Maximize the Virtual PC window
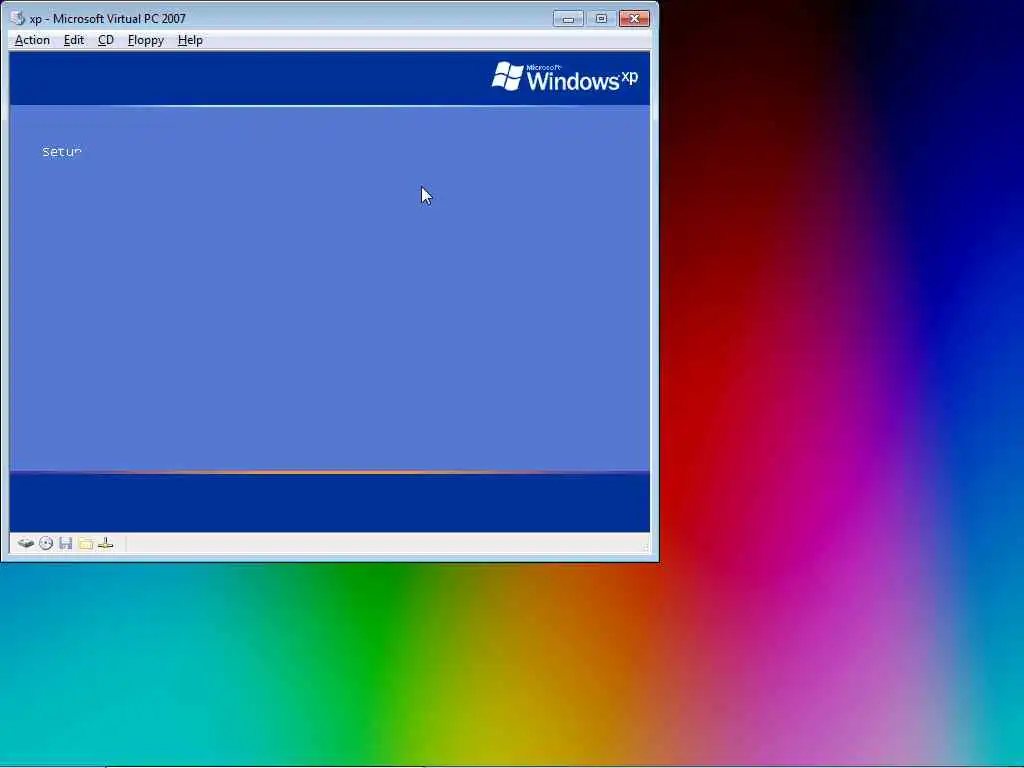The height and width of the screenshot is (768, 1024). [x=601, y=19]
